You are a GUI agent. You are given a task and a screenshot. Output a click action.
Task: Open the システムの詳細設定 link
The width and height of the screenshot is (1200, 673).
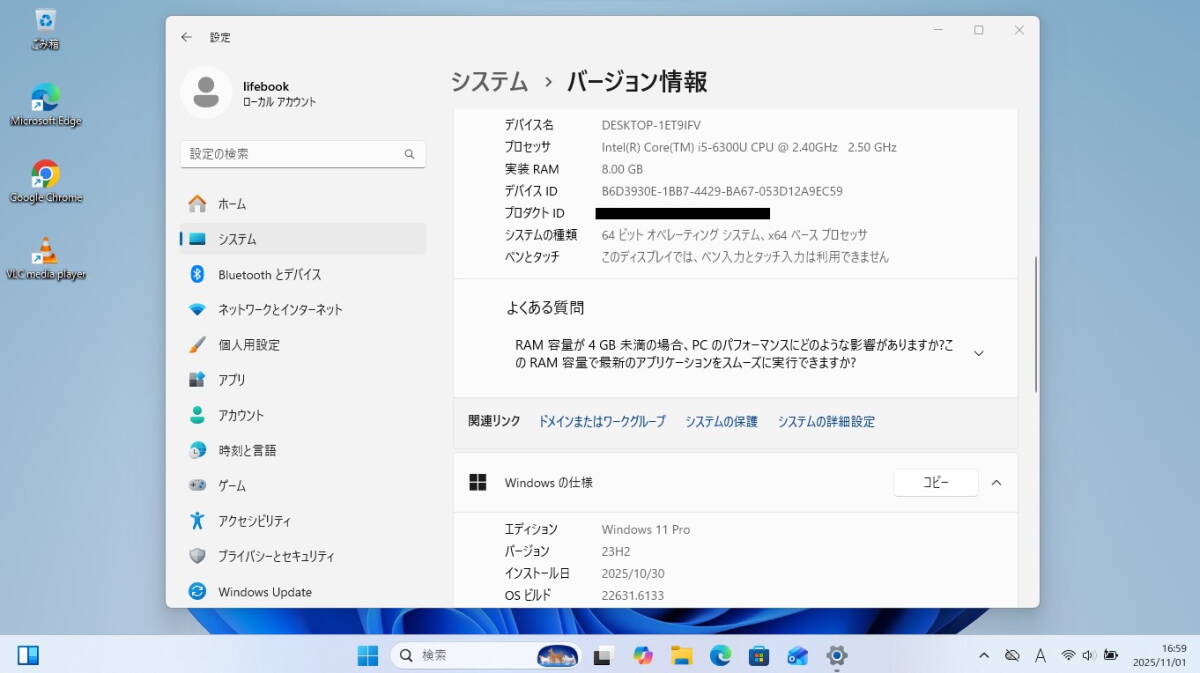pos(826,422)
